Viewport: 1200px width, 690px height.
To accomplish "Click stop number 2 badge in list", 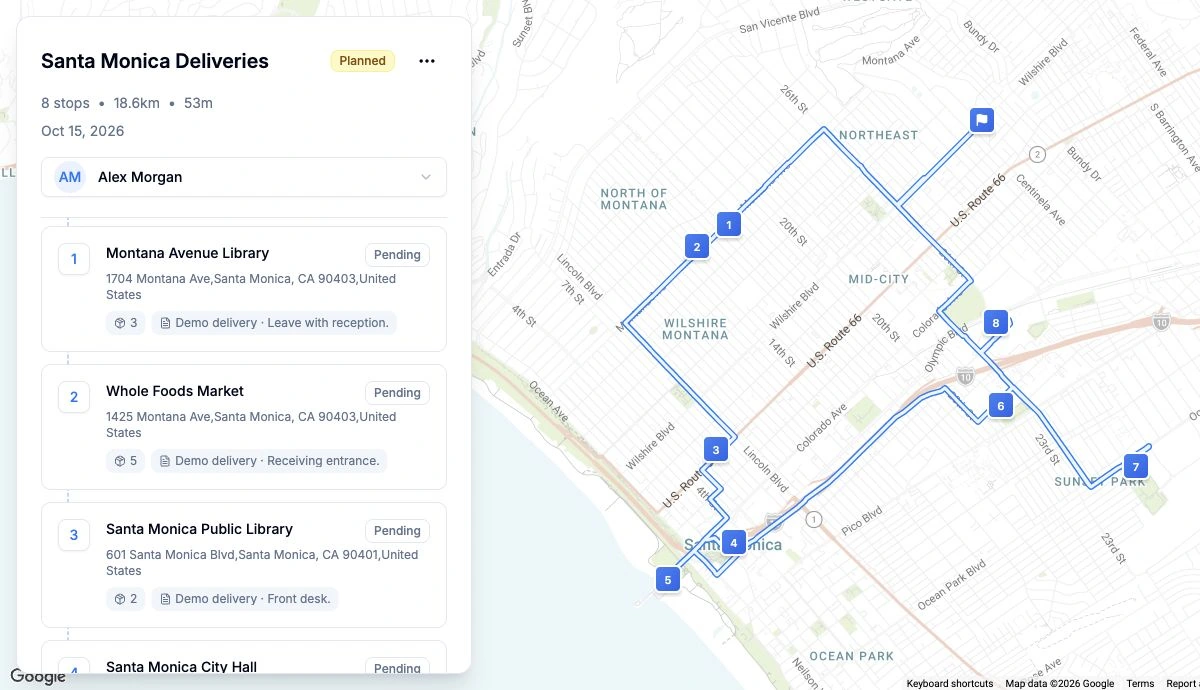I will click(74, 398).
